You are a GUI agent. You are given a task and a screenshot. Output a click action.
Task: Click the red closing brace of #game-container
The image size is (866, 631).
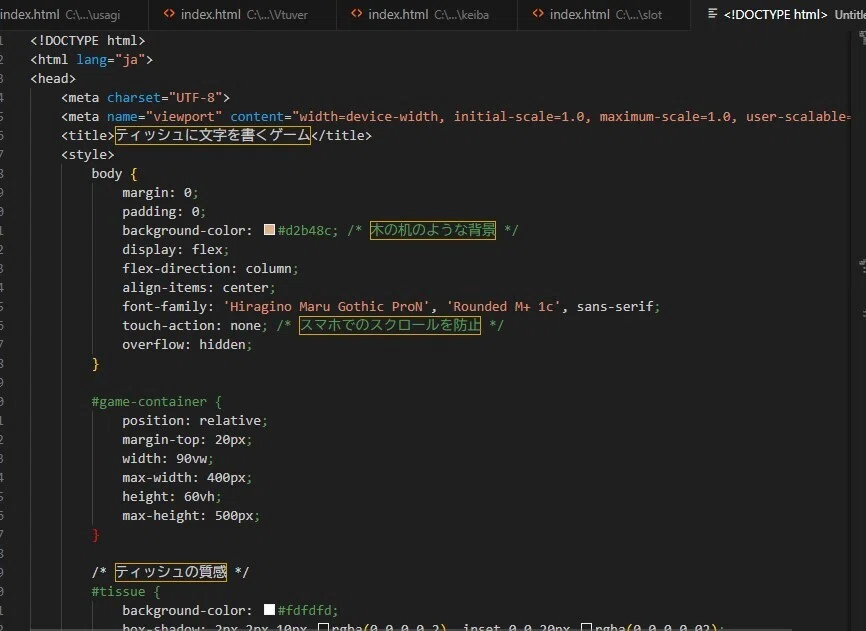[x=96, y=535]
